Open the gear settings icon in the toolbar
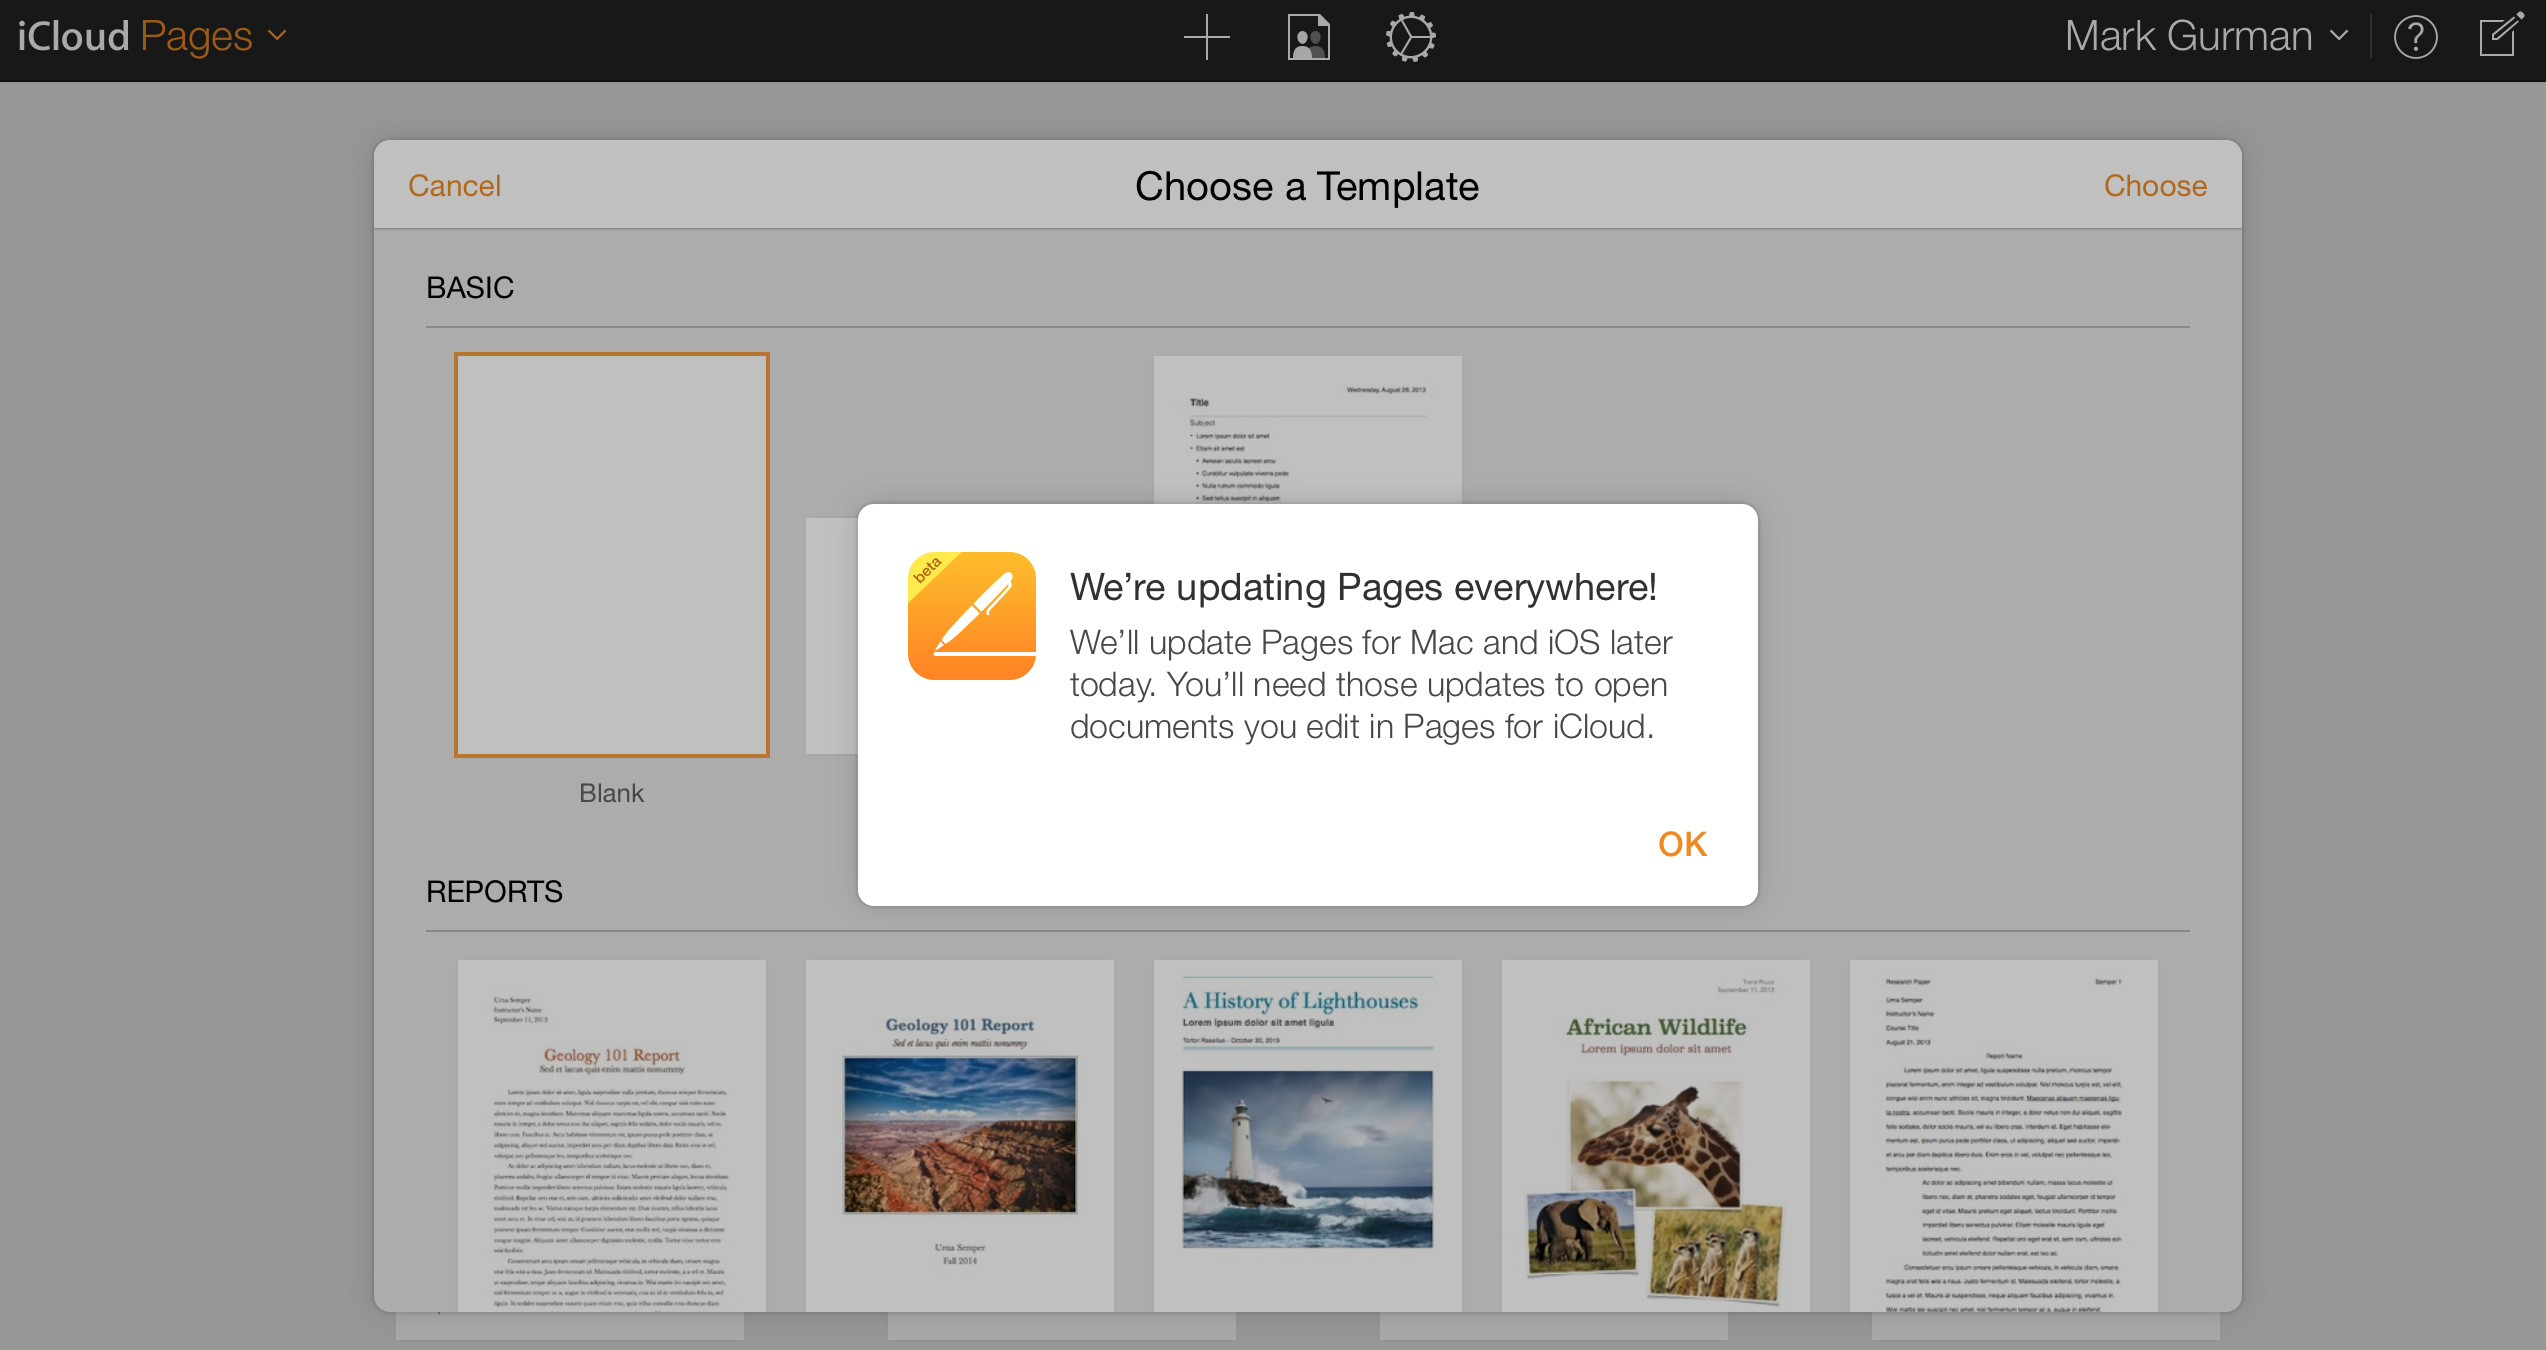The width and height of the screenshot is (2546, 1350). 1410,37
